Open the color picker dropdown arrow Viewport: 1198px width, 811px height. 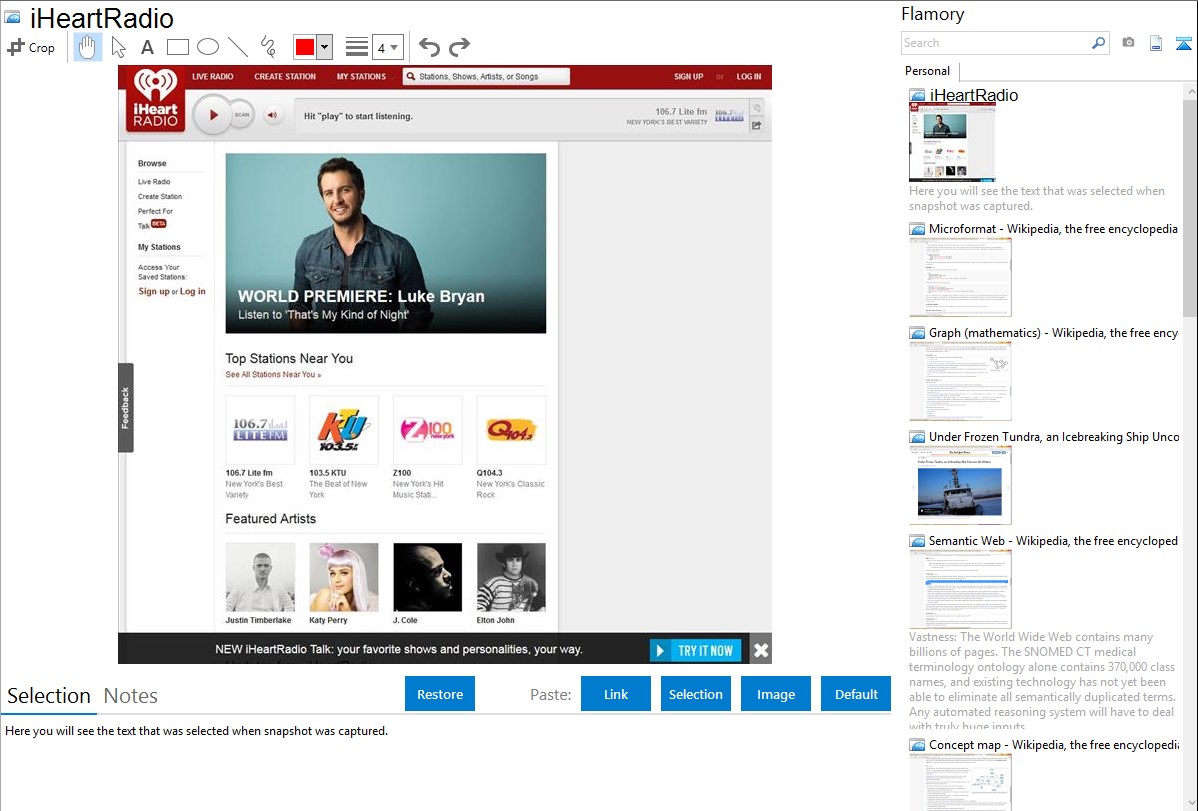tap(324, 47)
